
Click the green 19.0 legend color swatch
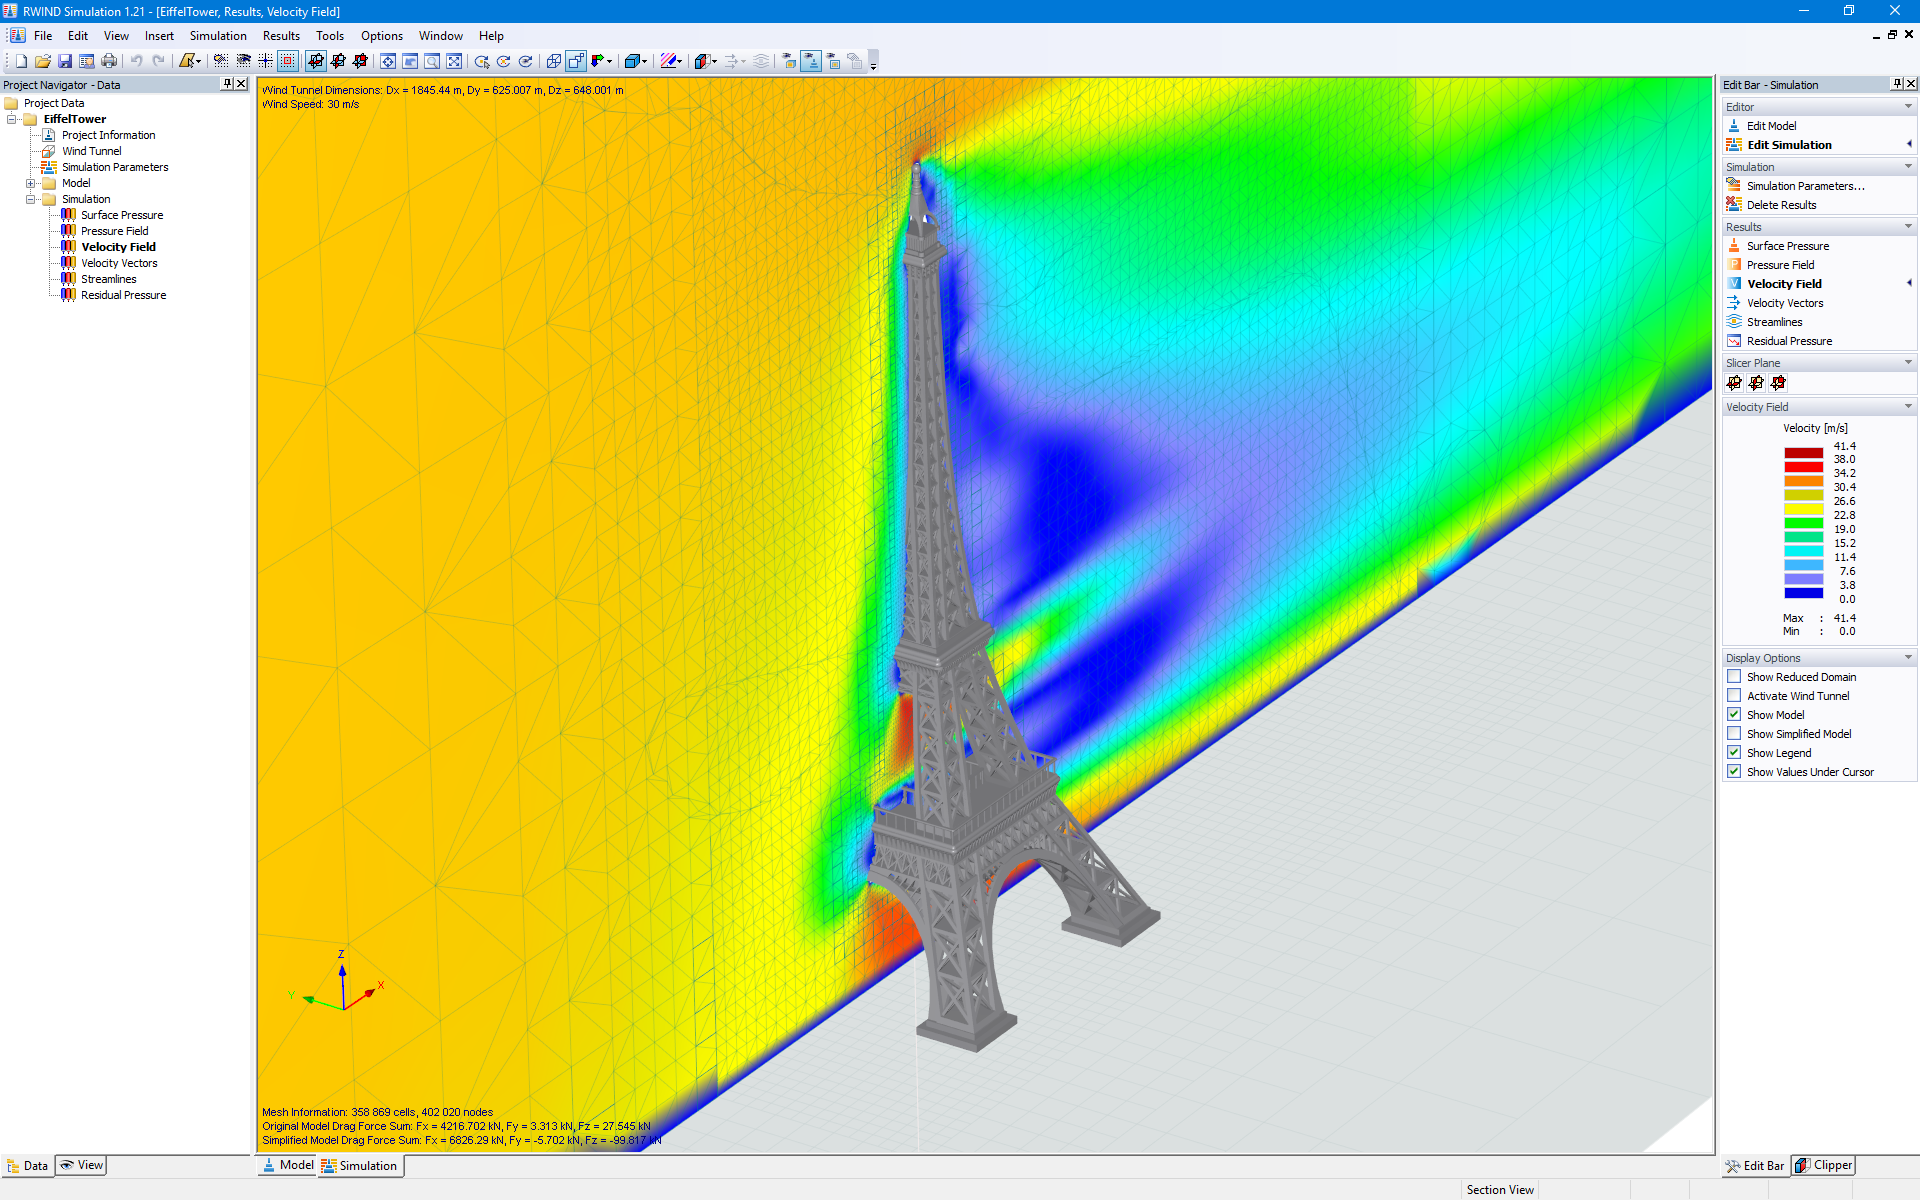(x=1804, y=523)
